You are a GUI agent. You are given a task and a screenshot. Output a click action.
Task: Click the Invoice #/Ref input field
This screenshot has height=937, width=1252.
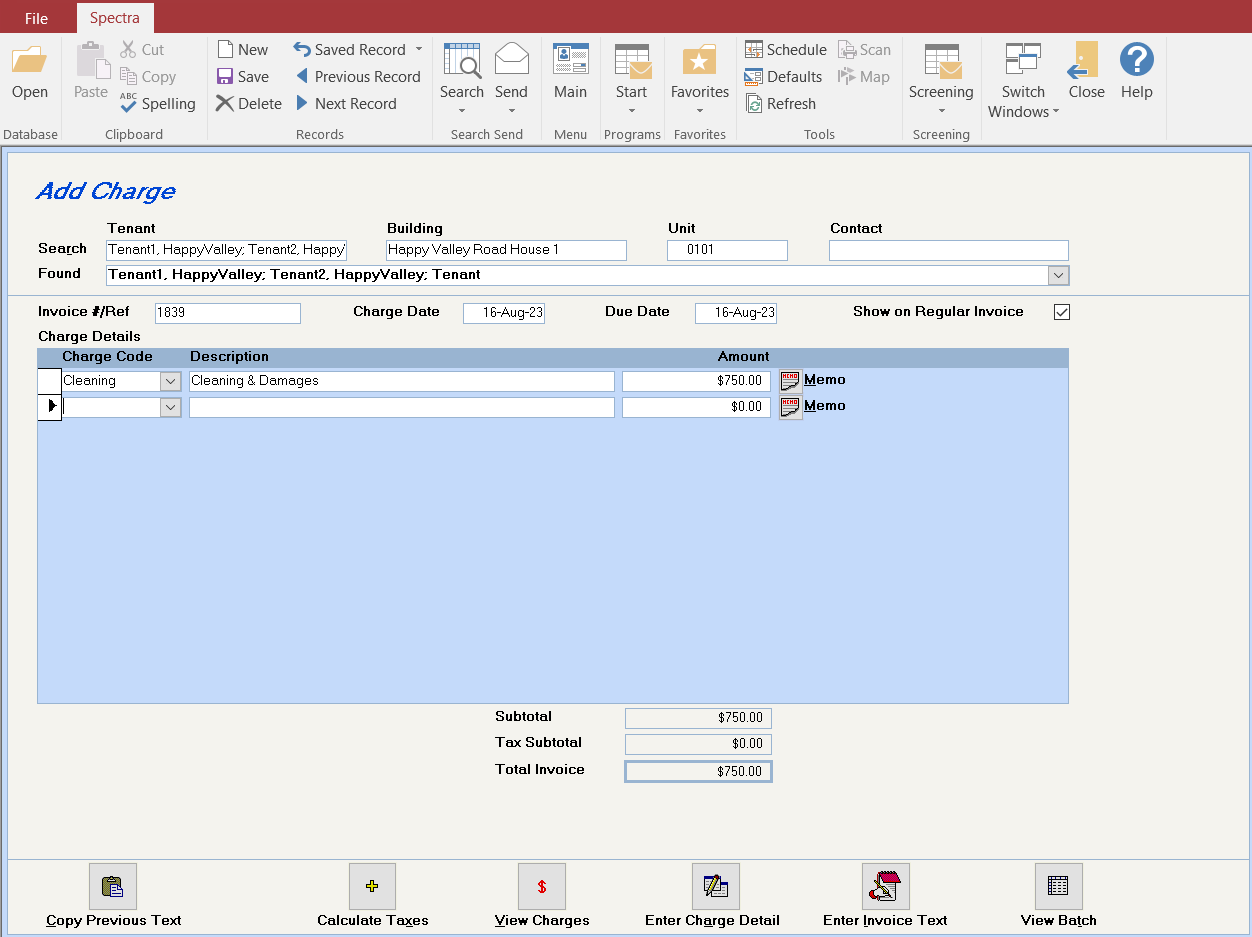point(228,313)
